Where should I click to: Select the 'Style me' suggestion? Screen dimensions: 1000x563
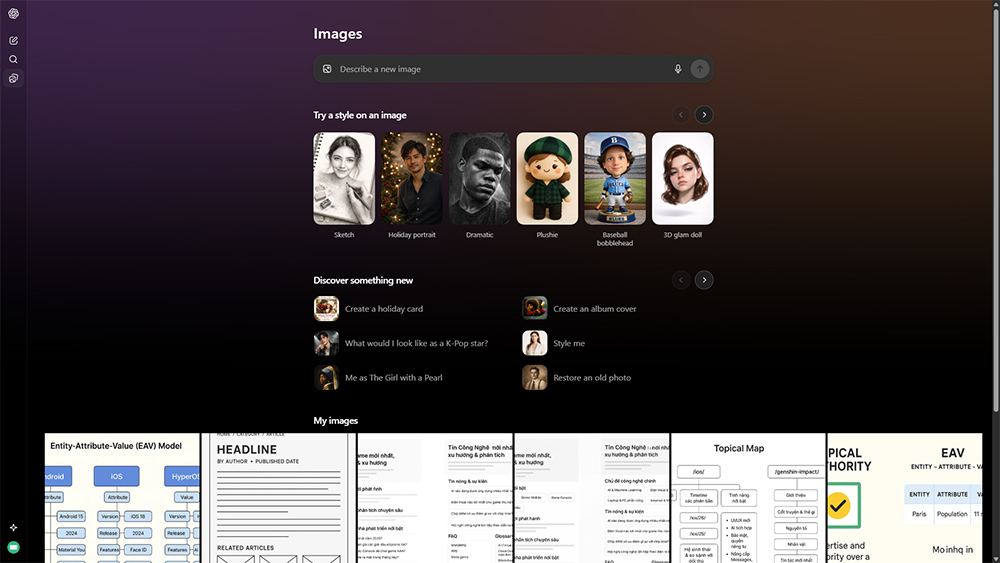(x=569, y=343)
